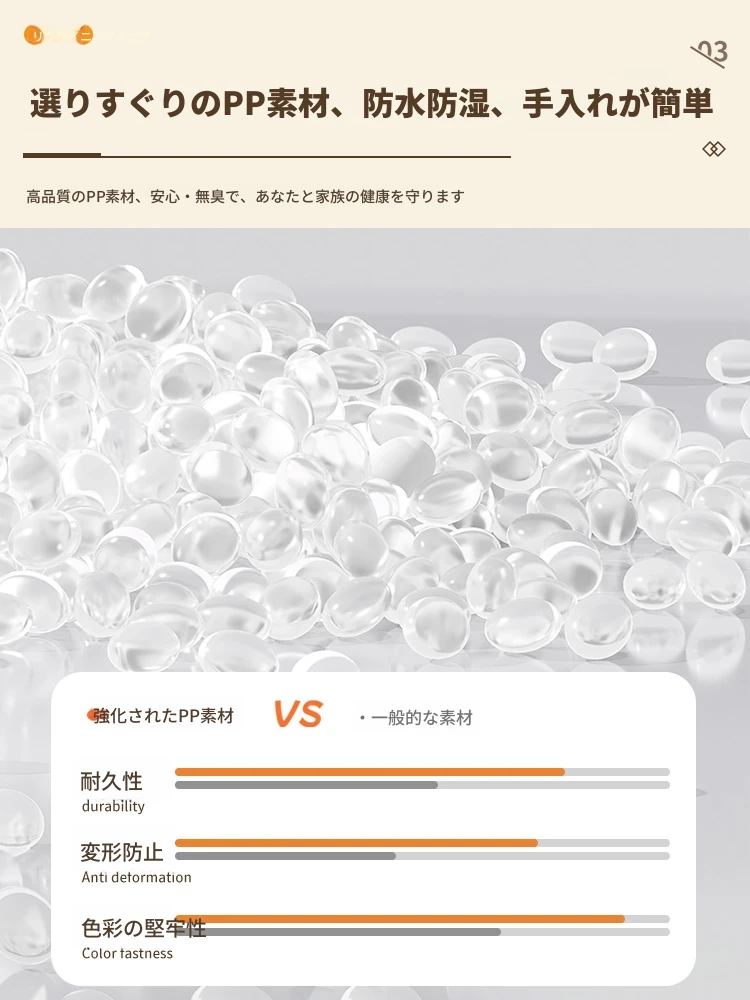Click the interlocking diamonds icon
Screen dimensions: 750x1000
[714, 149]
